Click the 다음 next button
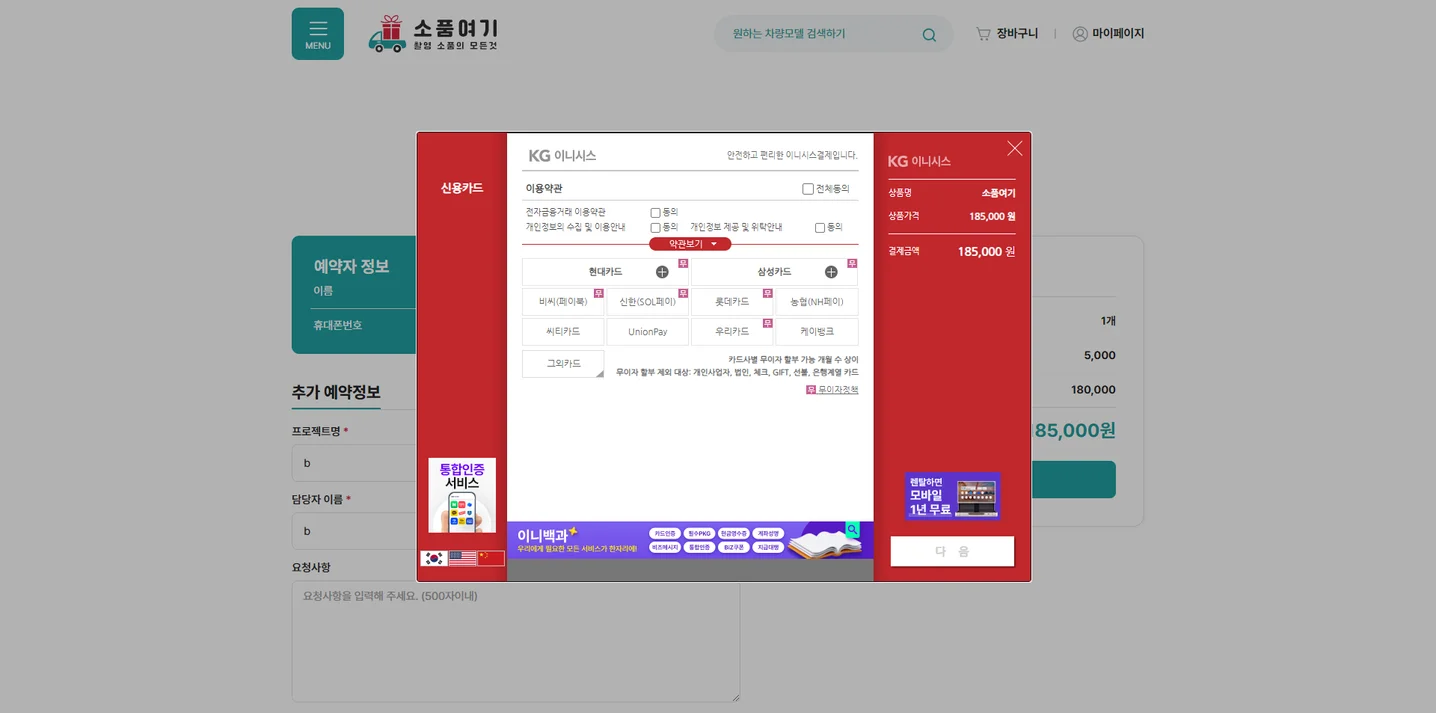Viewport: 1436px width, 713px height. (952, 551)
